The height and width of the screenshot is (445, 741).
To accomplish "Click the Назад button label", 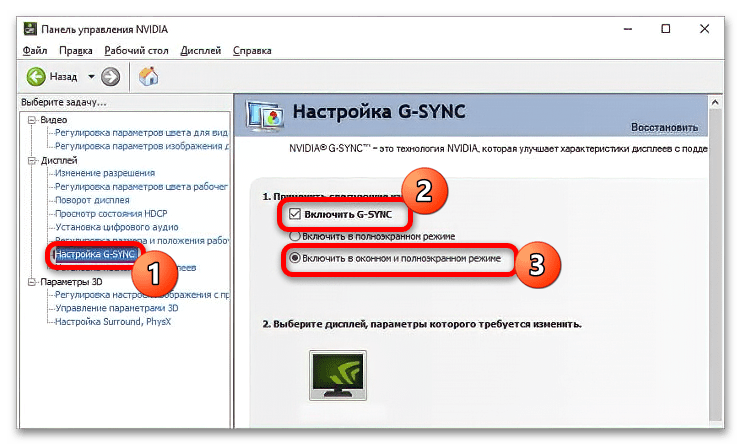I will (x=63, y=77).
